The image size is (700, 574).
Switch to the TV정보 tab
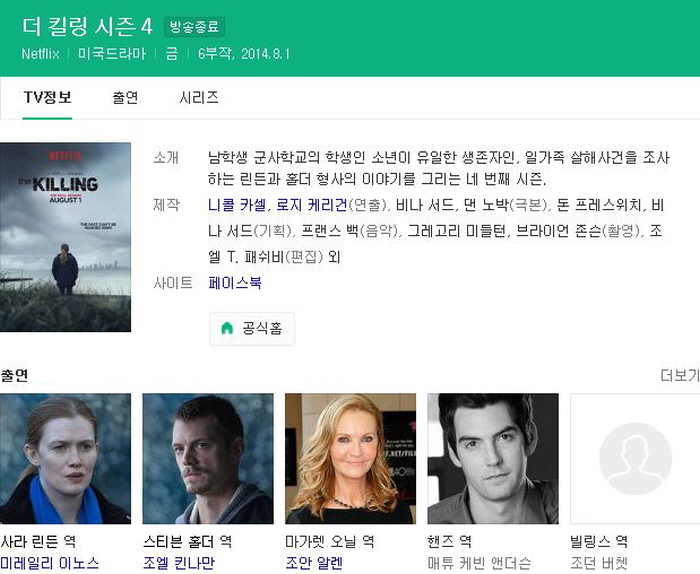(47, 98)
